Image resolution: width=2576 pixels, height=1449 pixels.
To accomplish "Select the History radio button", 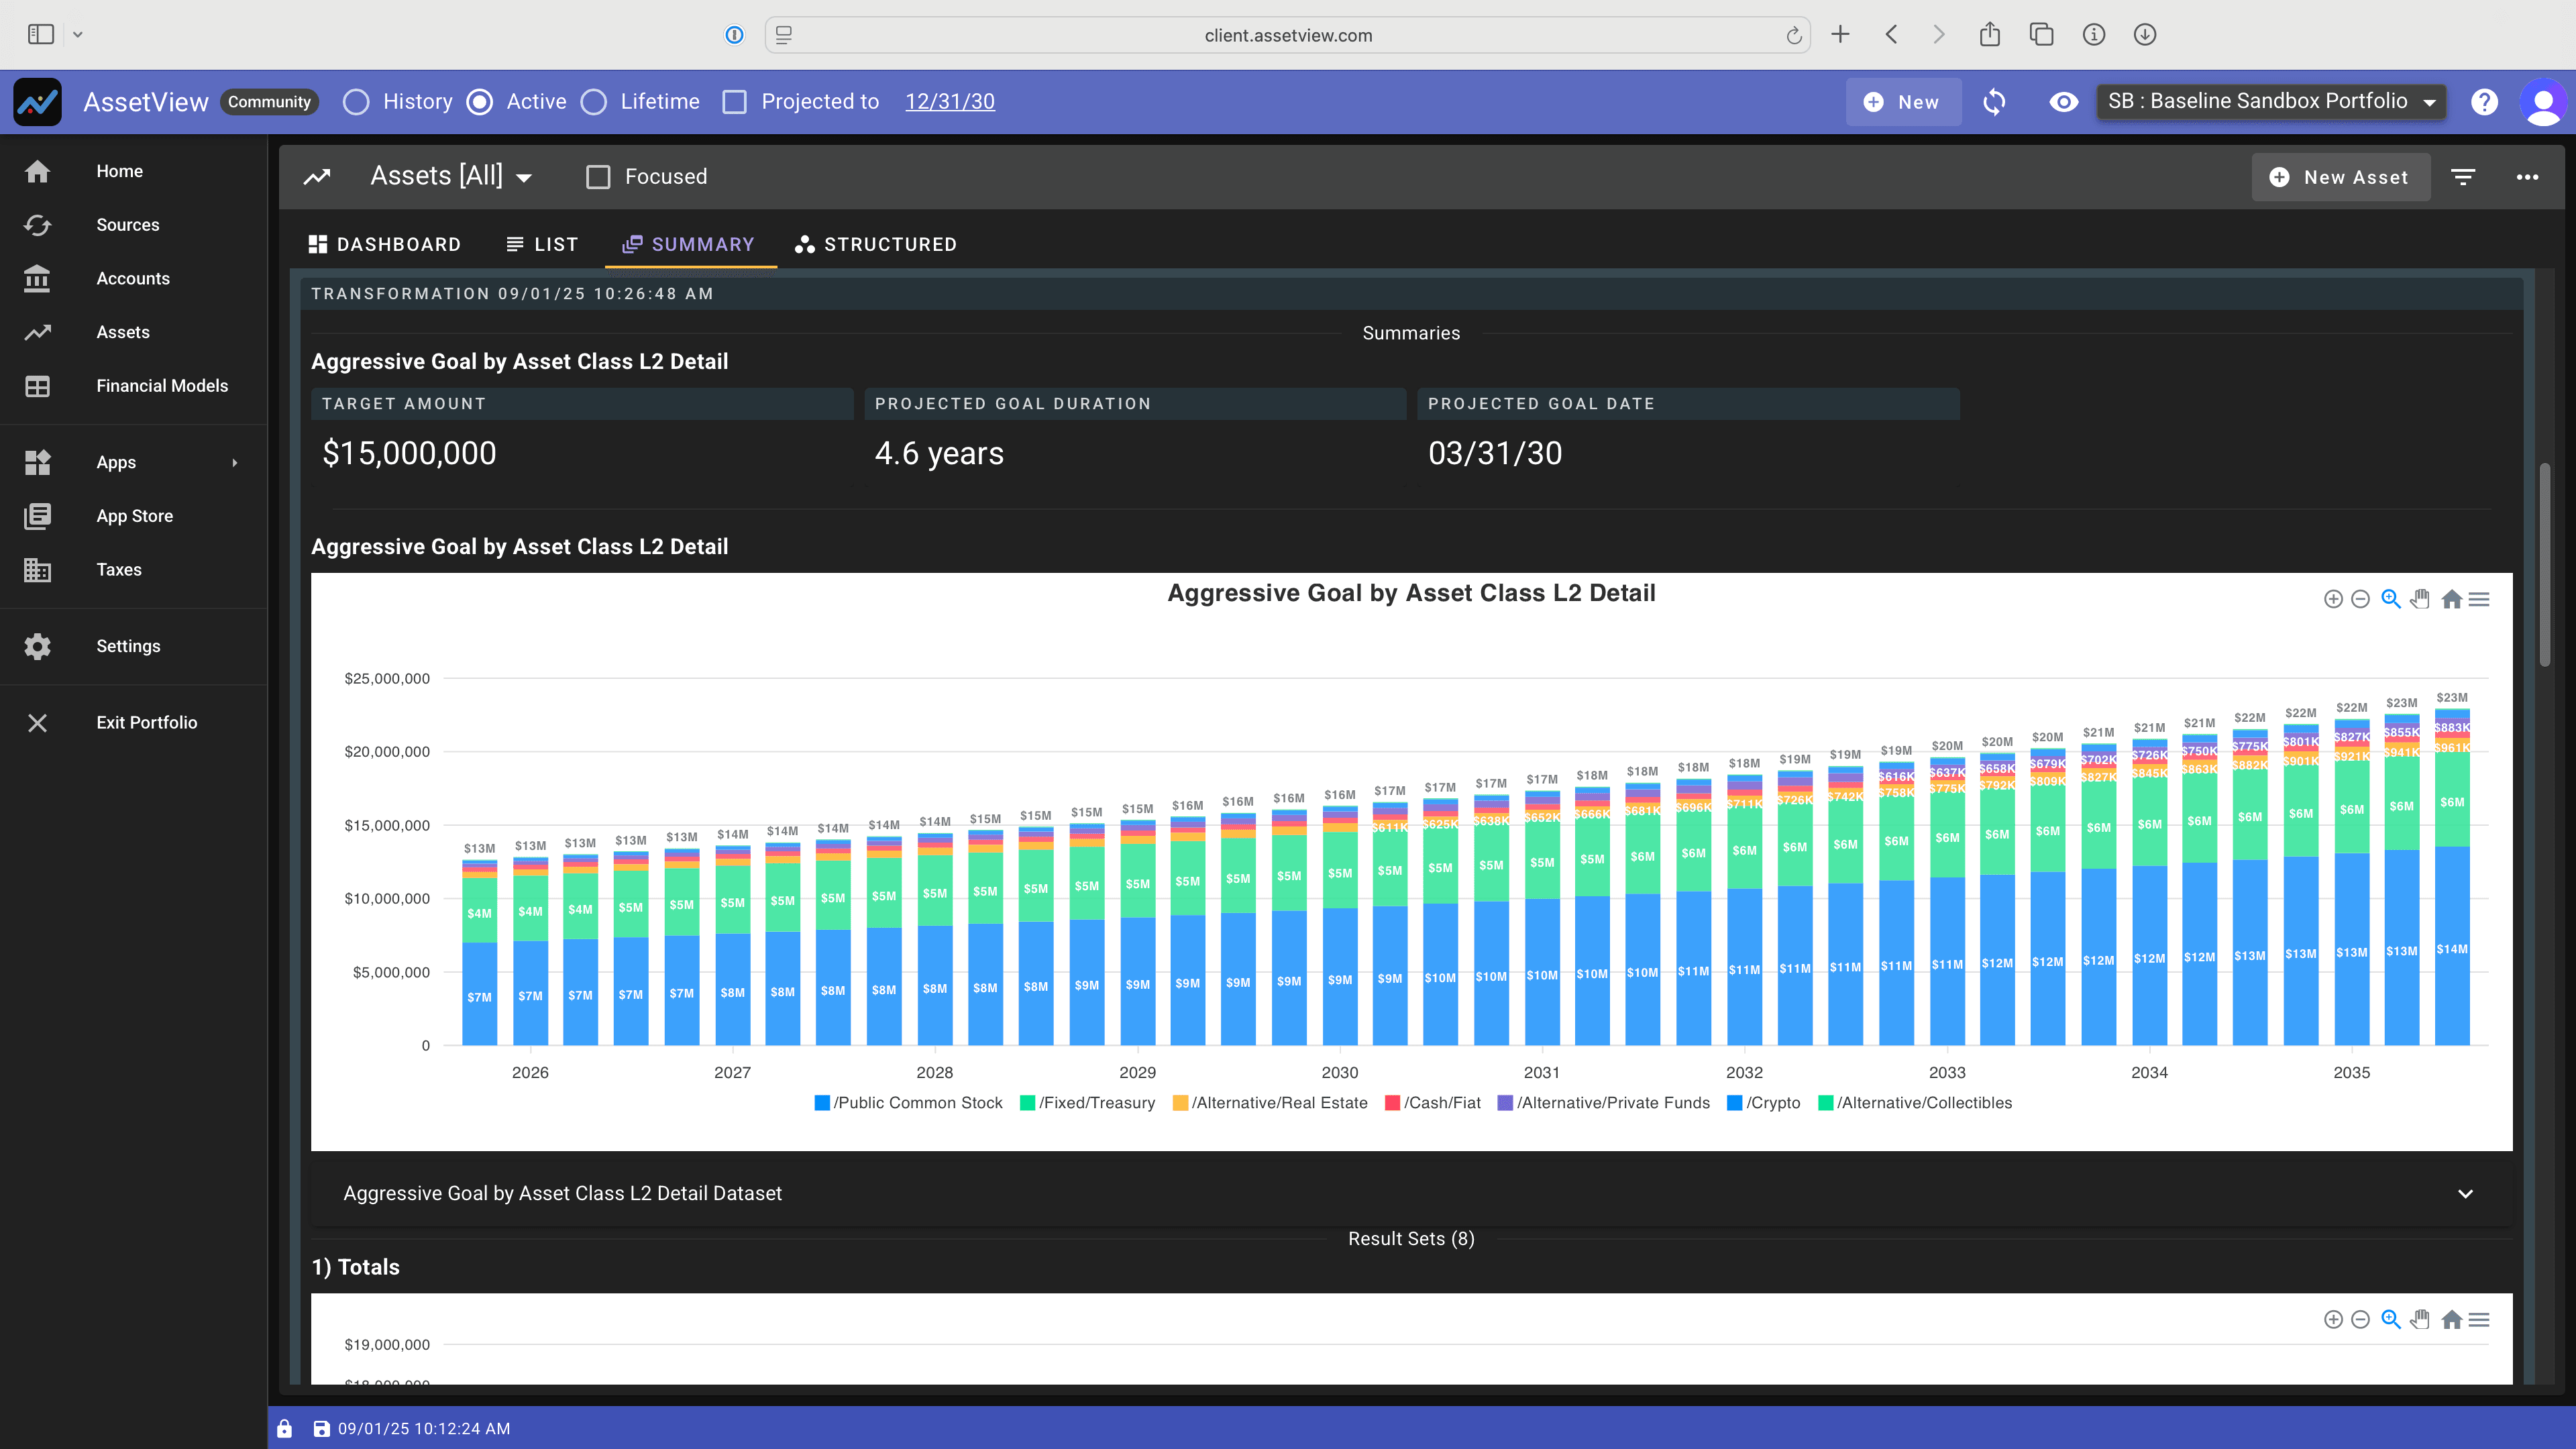I will pyautogui.click(x=356, y=102).
